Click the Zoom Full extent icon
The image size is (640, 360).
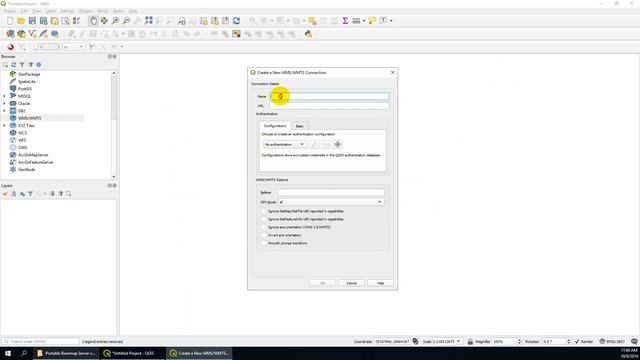coord(148,21)
